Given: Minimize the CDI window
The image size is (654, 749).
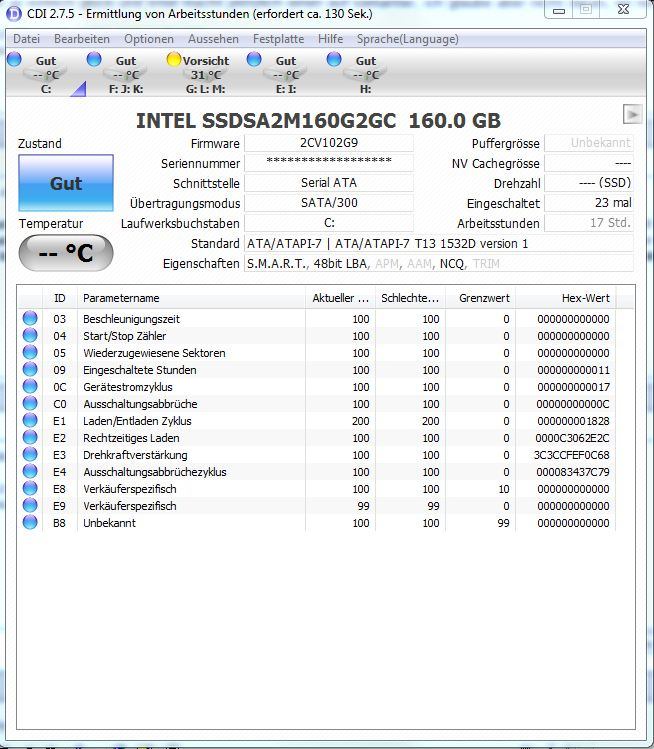Looking at the screenshot, I should 559,10.
